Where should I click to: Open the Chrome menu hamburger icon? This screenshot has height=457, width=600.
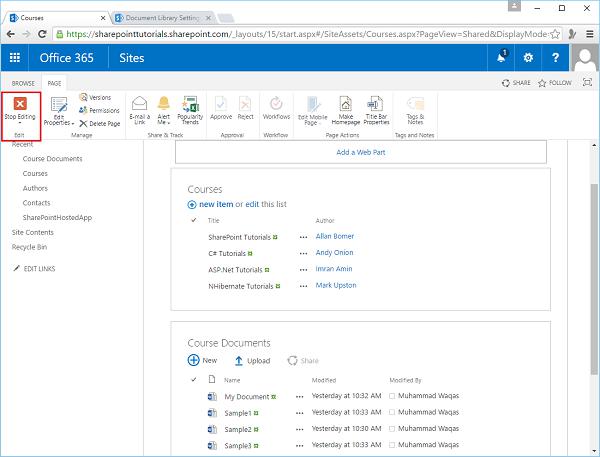pyautogui.click(x=590, y=34)
